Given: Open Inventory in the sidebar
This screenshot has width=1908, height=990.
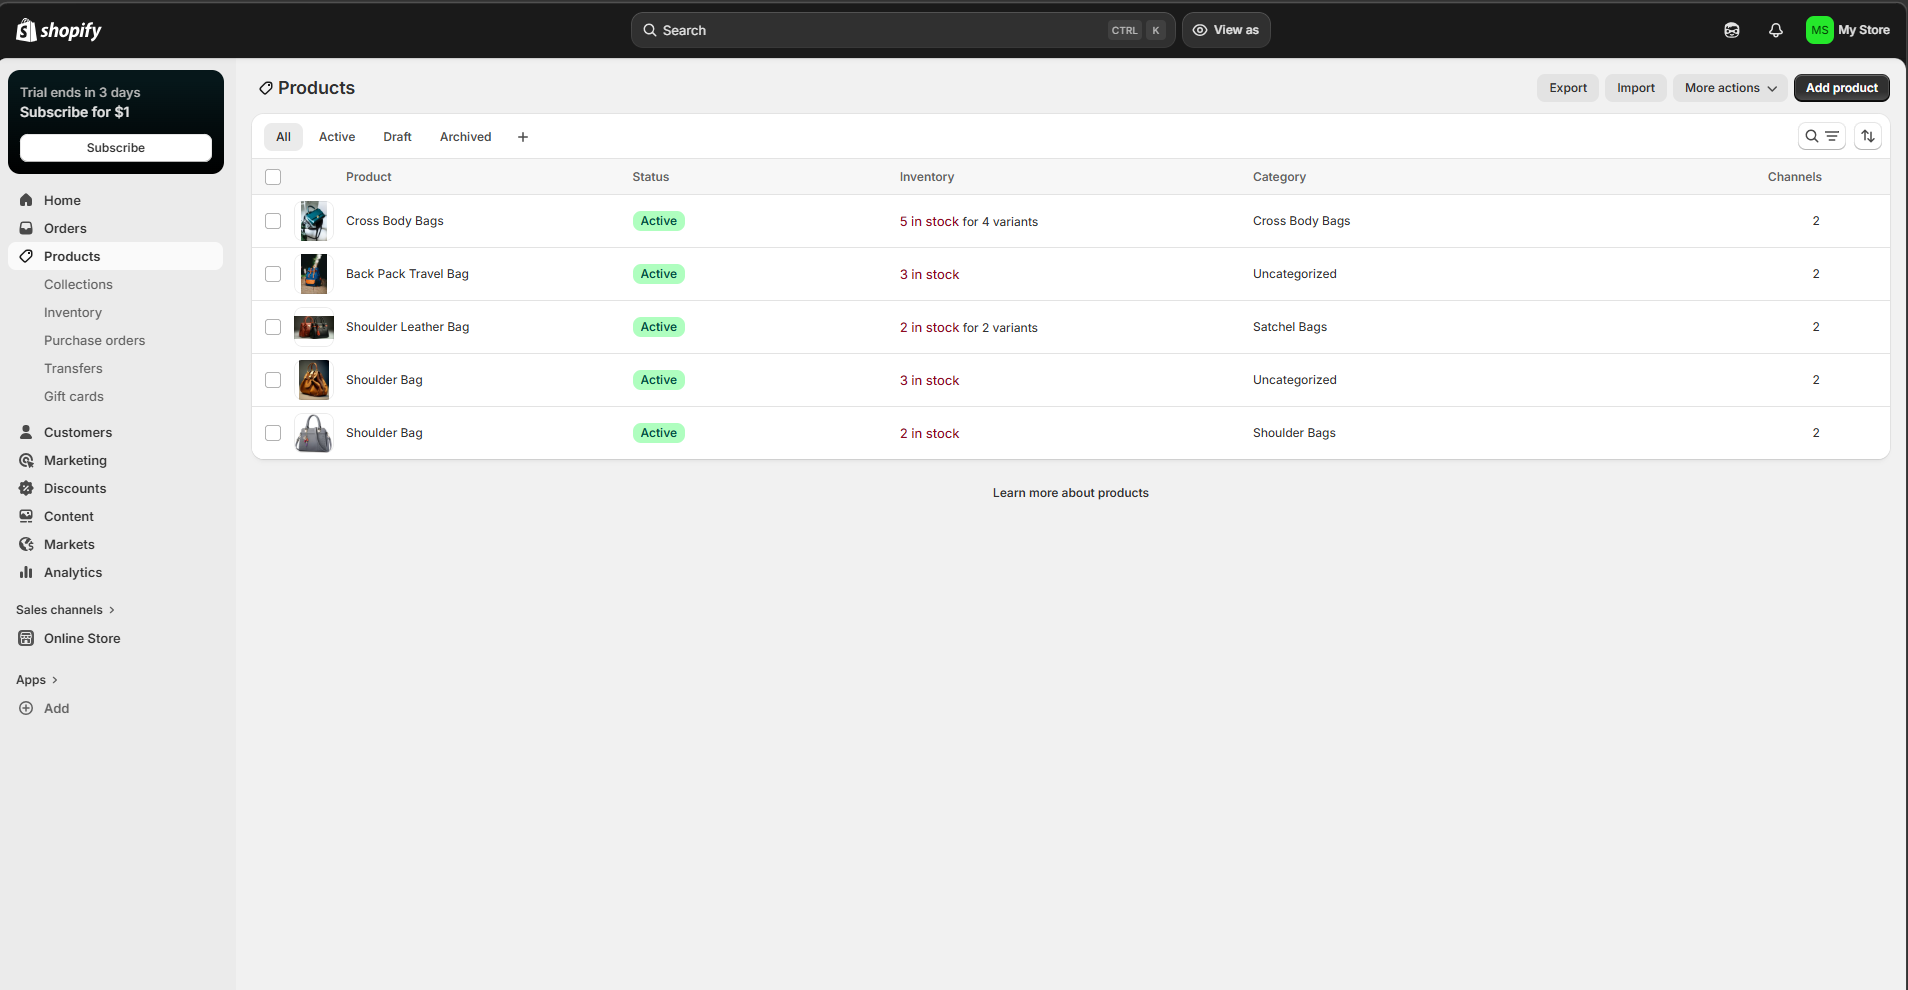Looking at the screenshot, I should click(73, 312).
